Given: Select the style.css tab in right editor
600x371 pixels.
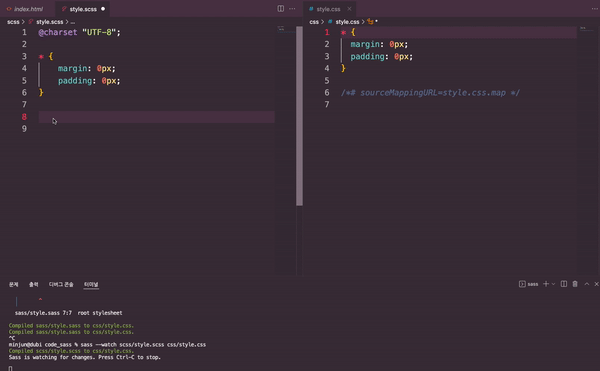Looking at the screenshot, I should click(x=328, y=9).
